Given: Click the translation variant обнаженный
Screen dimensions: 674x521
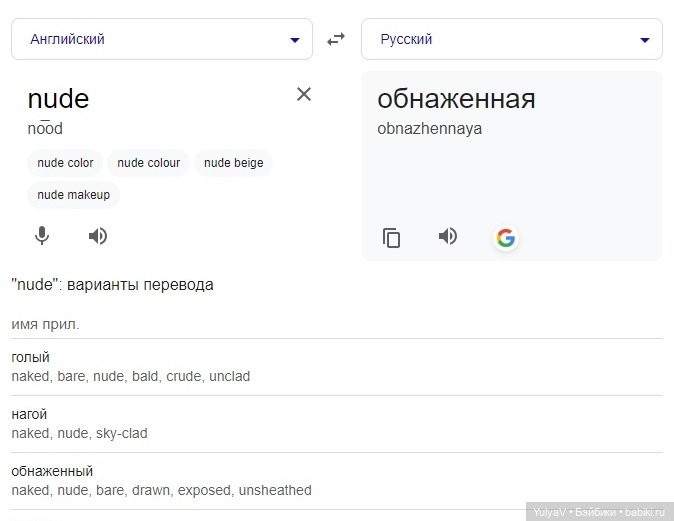Looking at the screenshot, I should tap(52, 471).
